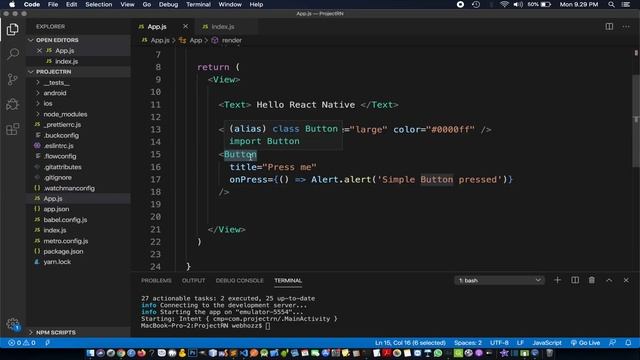Open the Manage gear menu
640x360 pixels.
pyautogui.click(x=13, y=324)
